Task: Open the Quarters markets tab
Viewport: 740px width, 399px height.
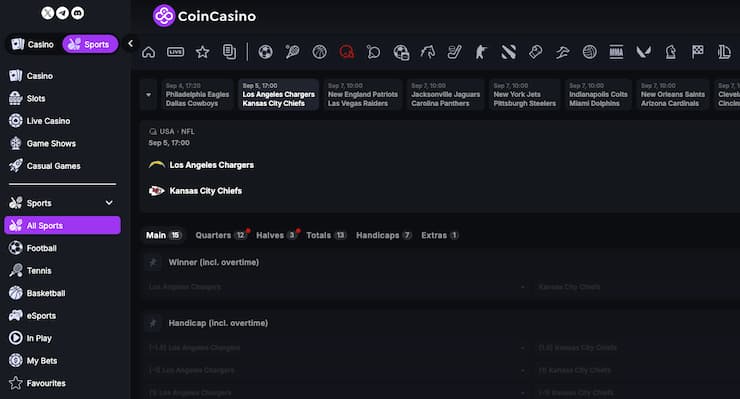Action: click(221, 235)
